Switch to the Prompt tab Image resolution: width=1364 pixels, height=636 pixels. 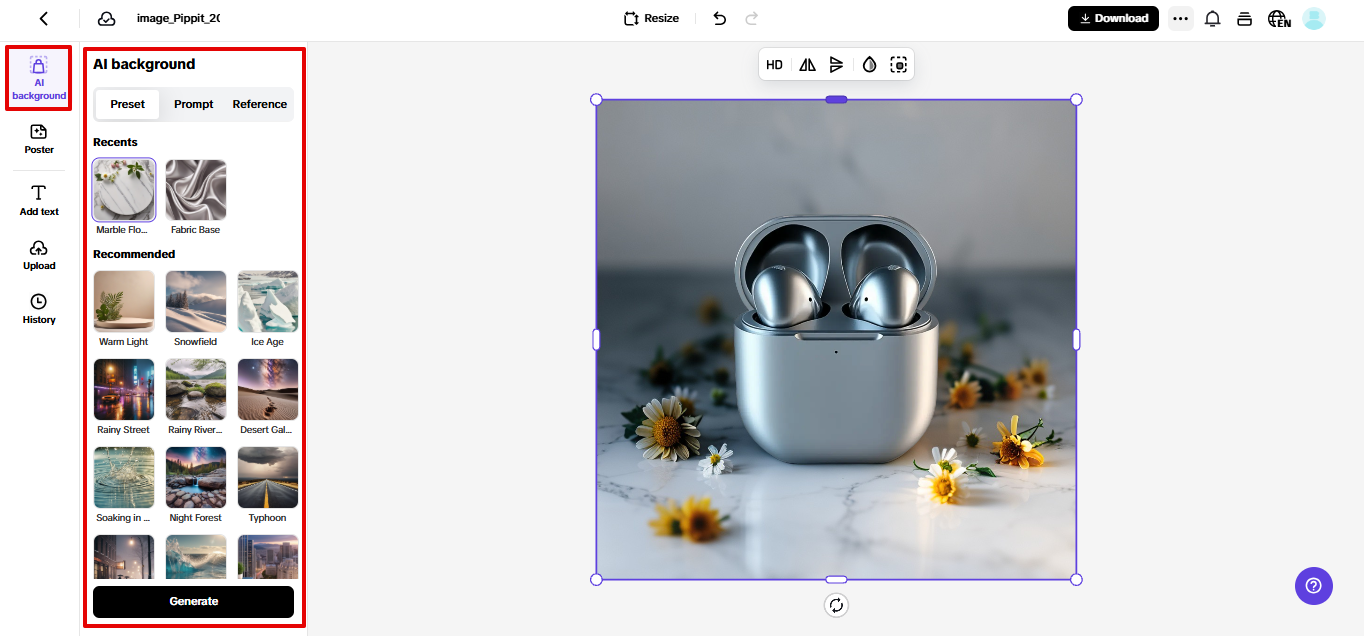(x=193, y=104)
